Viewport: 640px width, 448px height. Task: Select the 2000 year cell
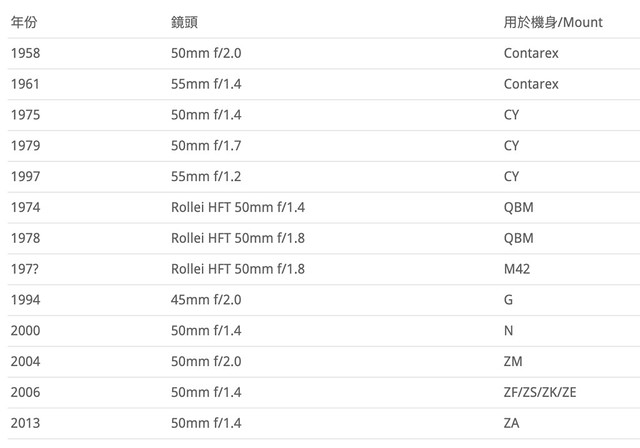(x=25, y=330)
